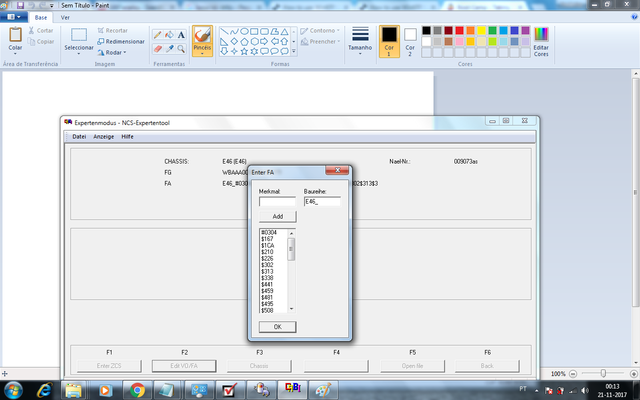The height and width of the screenshot is (400, 640).
Task: Click Editar Cores button
Action: (x=541, y=41)
